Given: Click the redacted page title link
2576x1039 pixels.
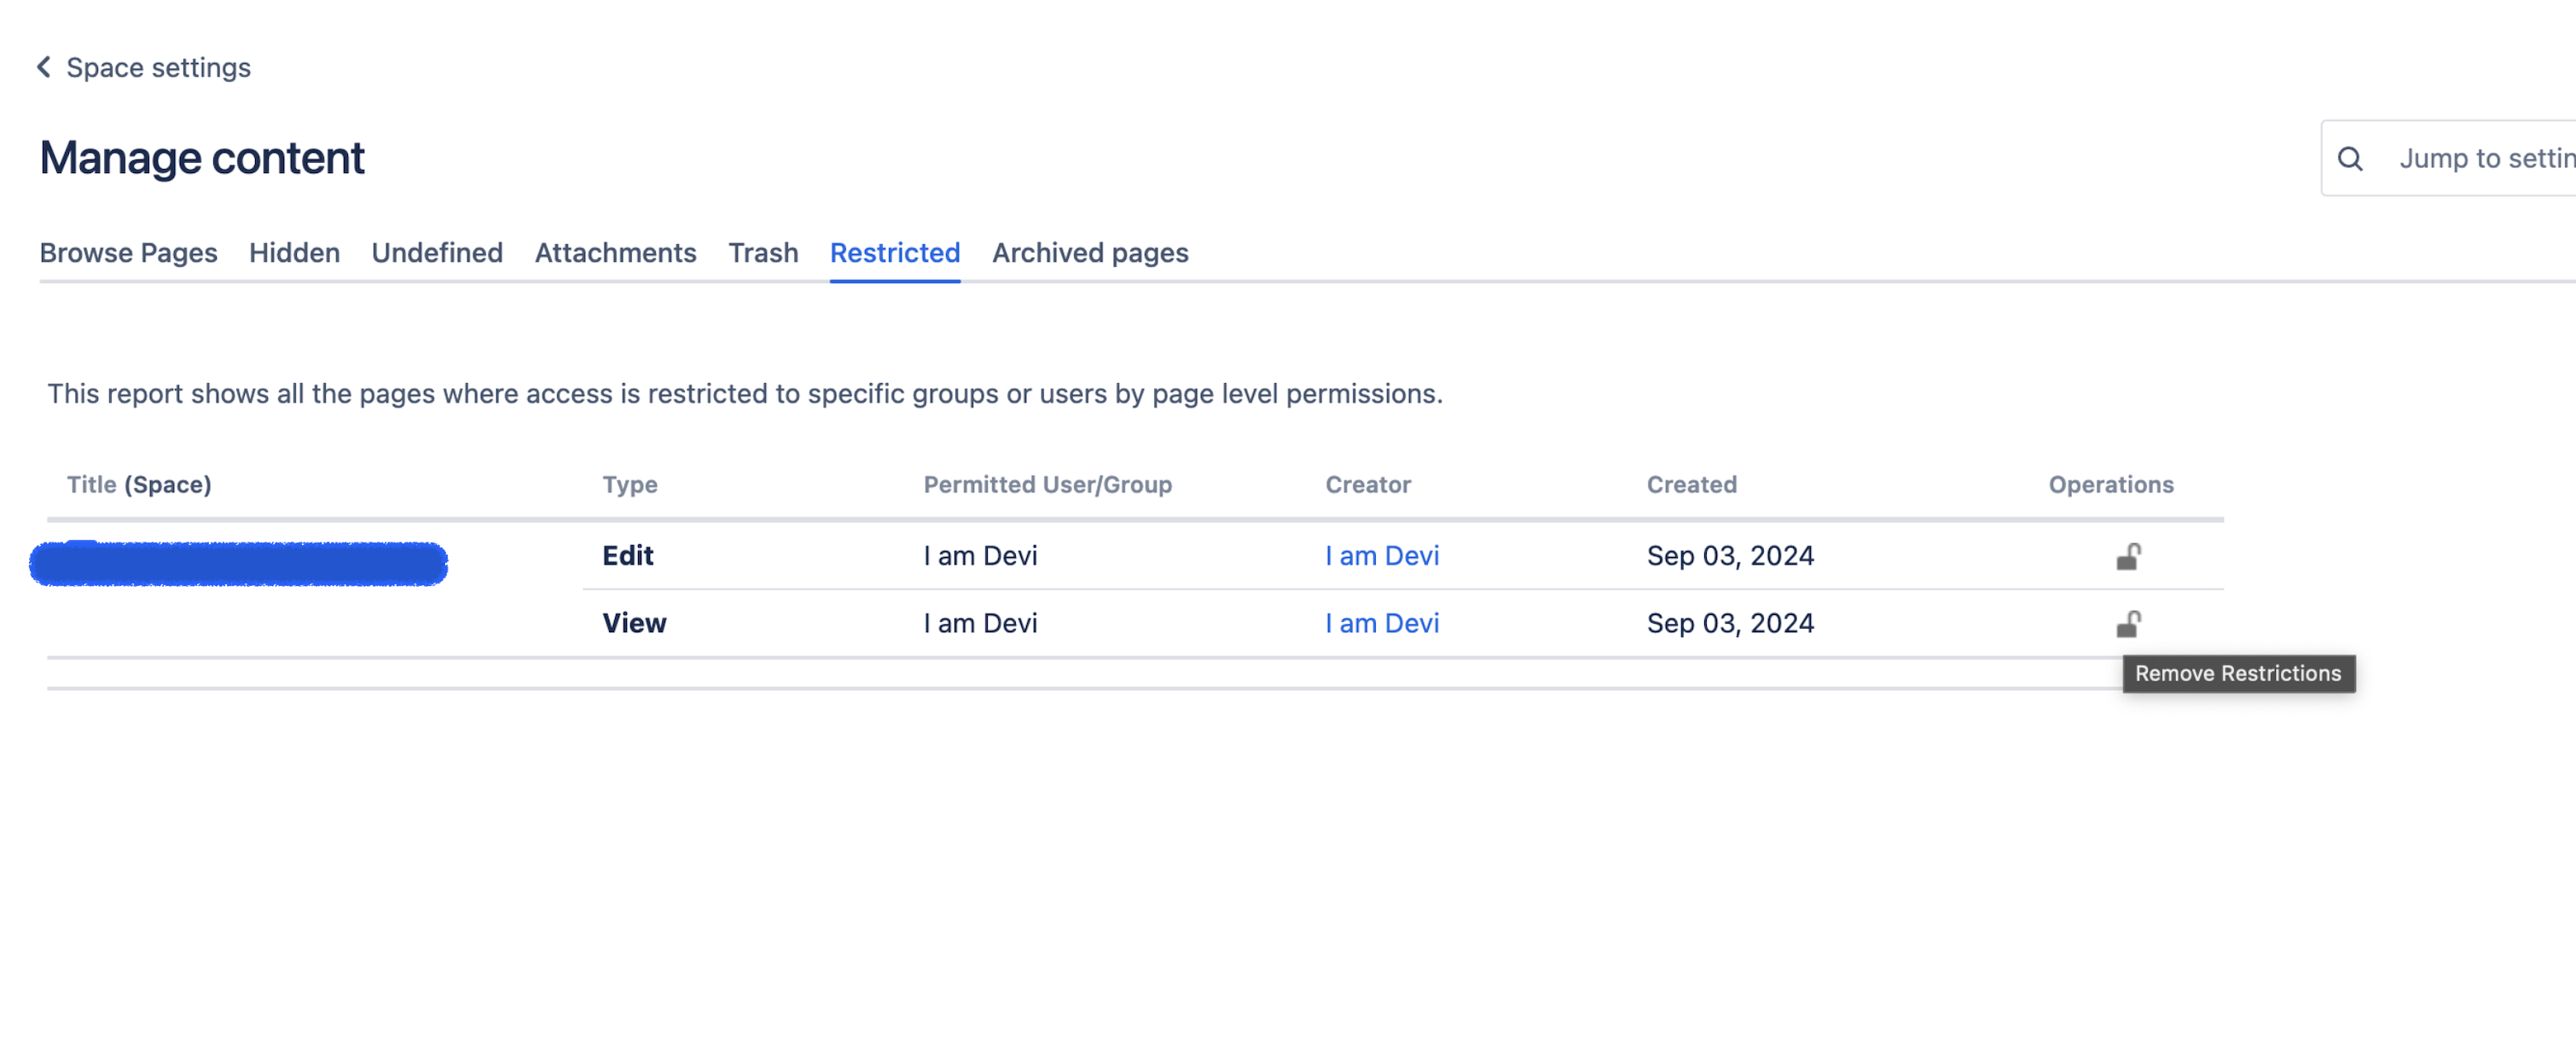Looking at the screenshot, I should coord(238,563).
